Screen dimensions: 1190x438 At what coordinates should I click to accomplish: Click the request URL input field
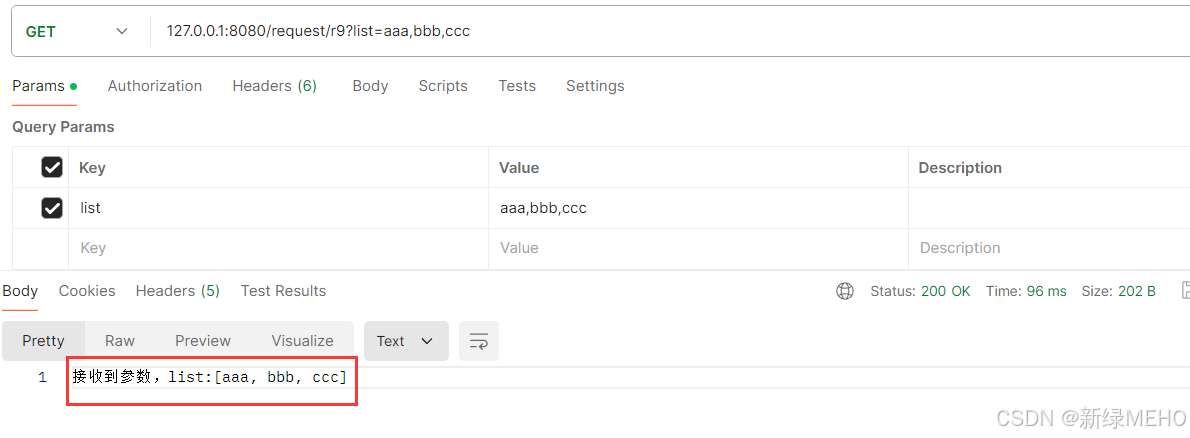click(668, 31)
